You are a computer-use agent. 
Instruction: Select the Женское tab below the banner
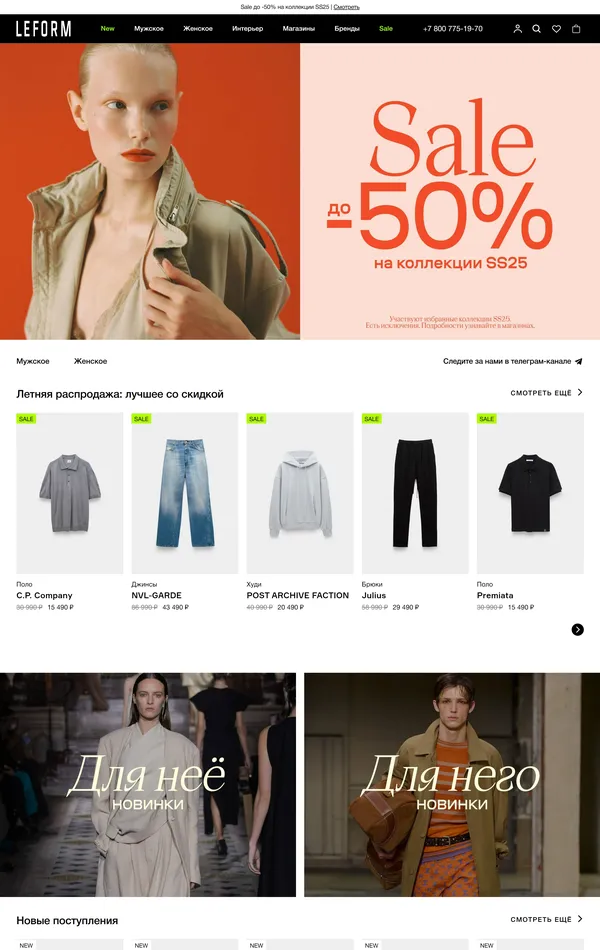coord(90,361)
